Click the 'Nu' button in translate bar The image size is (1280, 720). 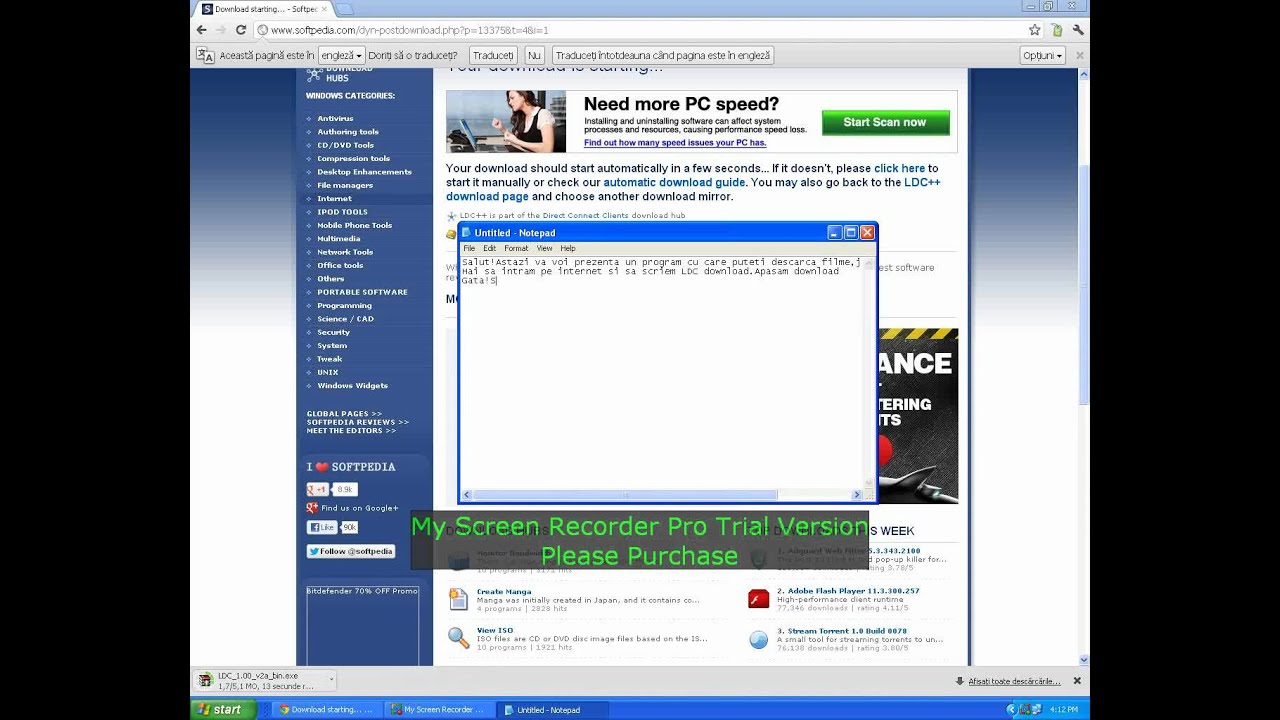point(534,56)
